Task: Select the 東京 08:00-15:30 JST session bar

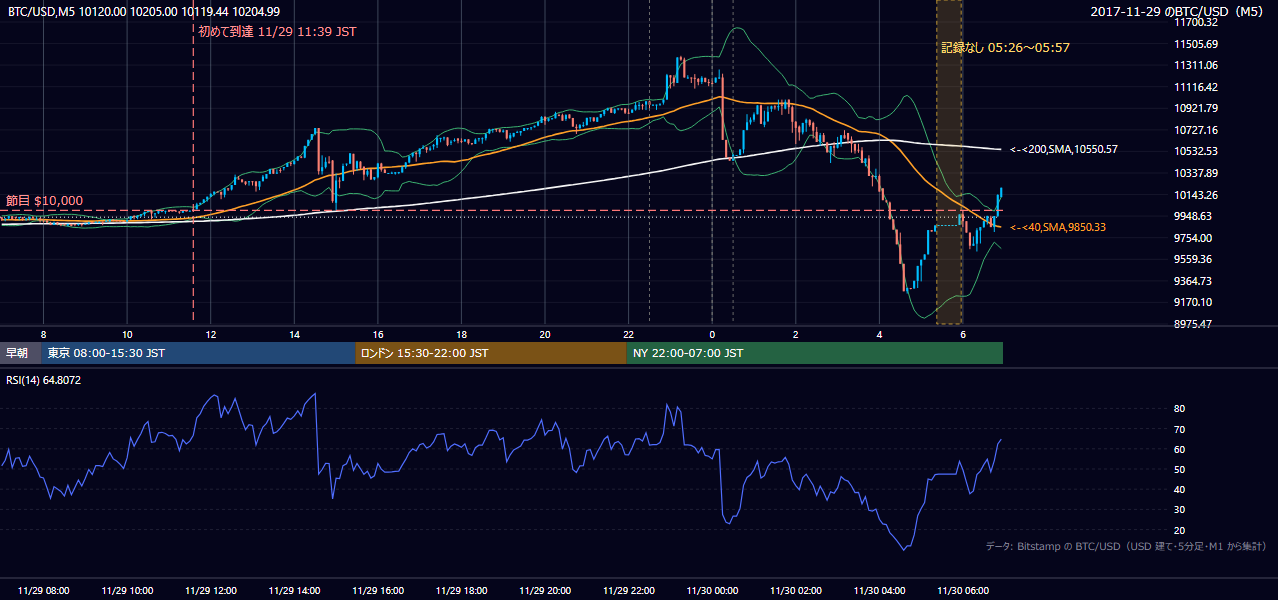Action: (198, 353)
